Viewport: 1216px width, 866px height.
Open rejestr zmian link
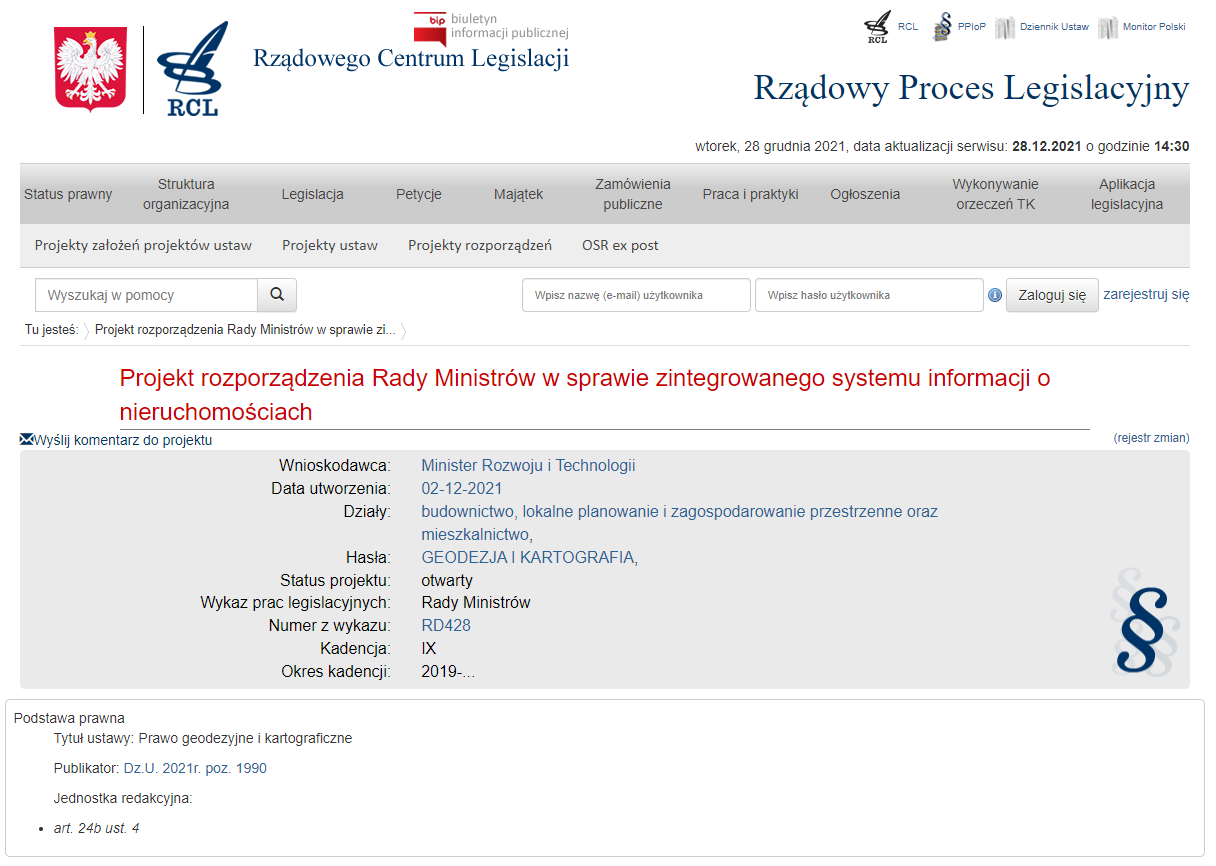1151,438
